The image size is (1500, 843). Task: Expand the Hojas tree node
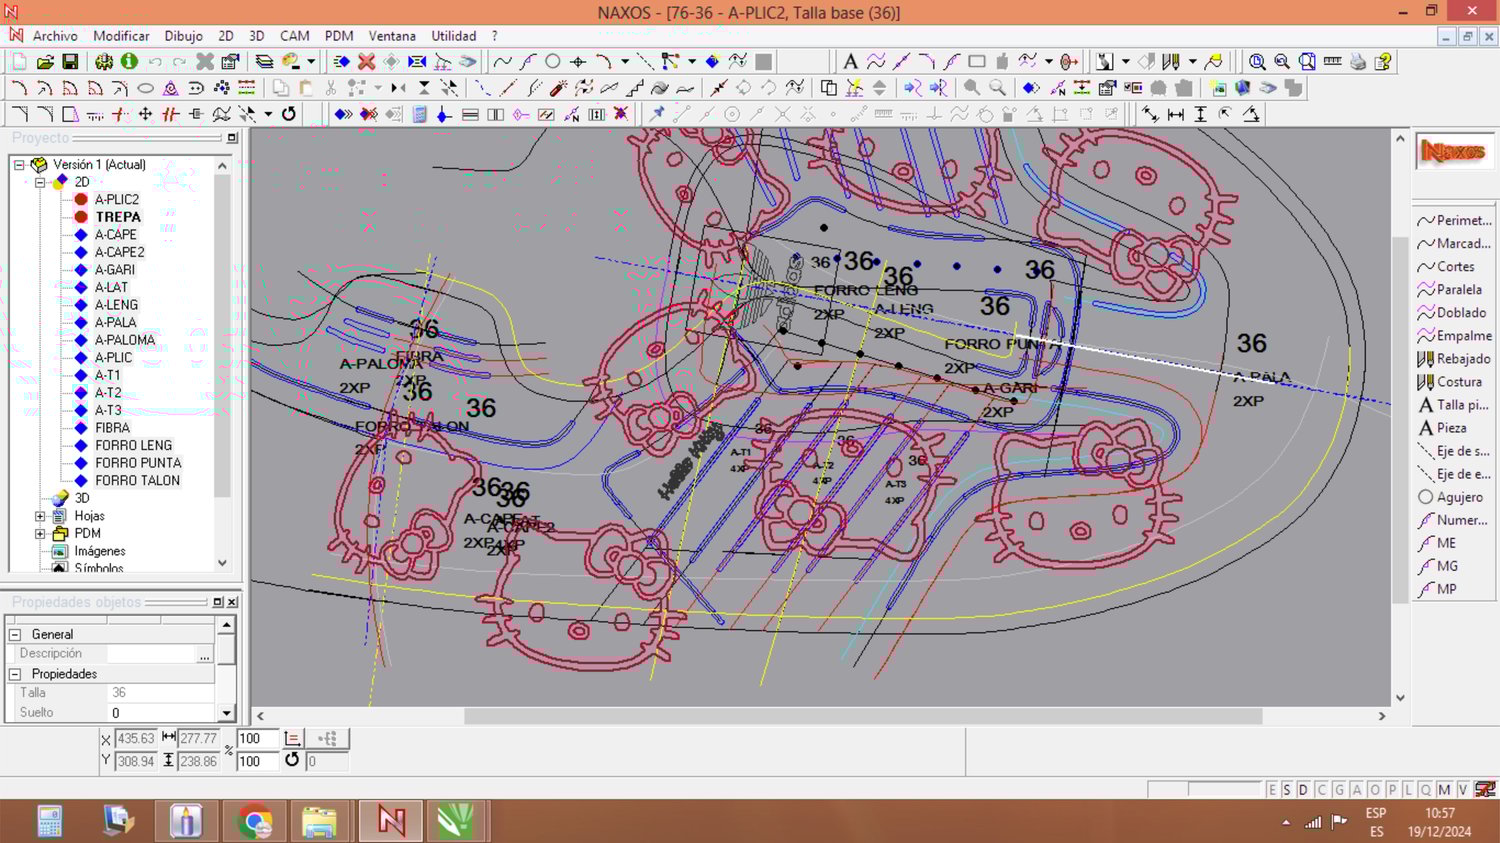coord(40,517)
